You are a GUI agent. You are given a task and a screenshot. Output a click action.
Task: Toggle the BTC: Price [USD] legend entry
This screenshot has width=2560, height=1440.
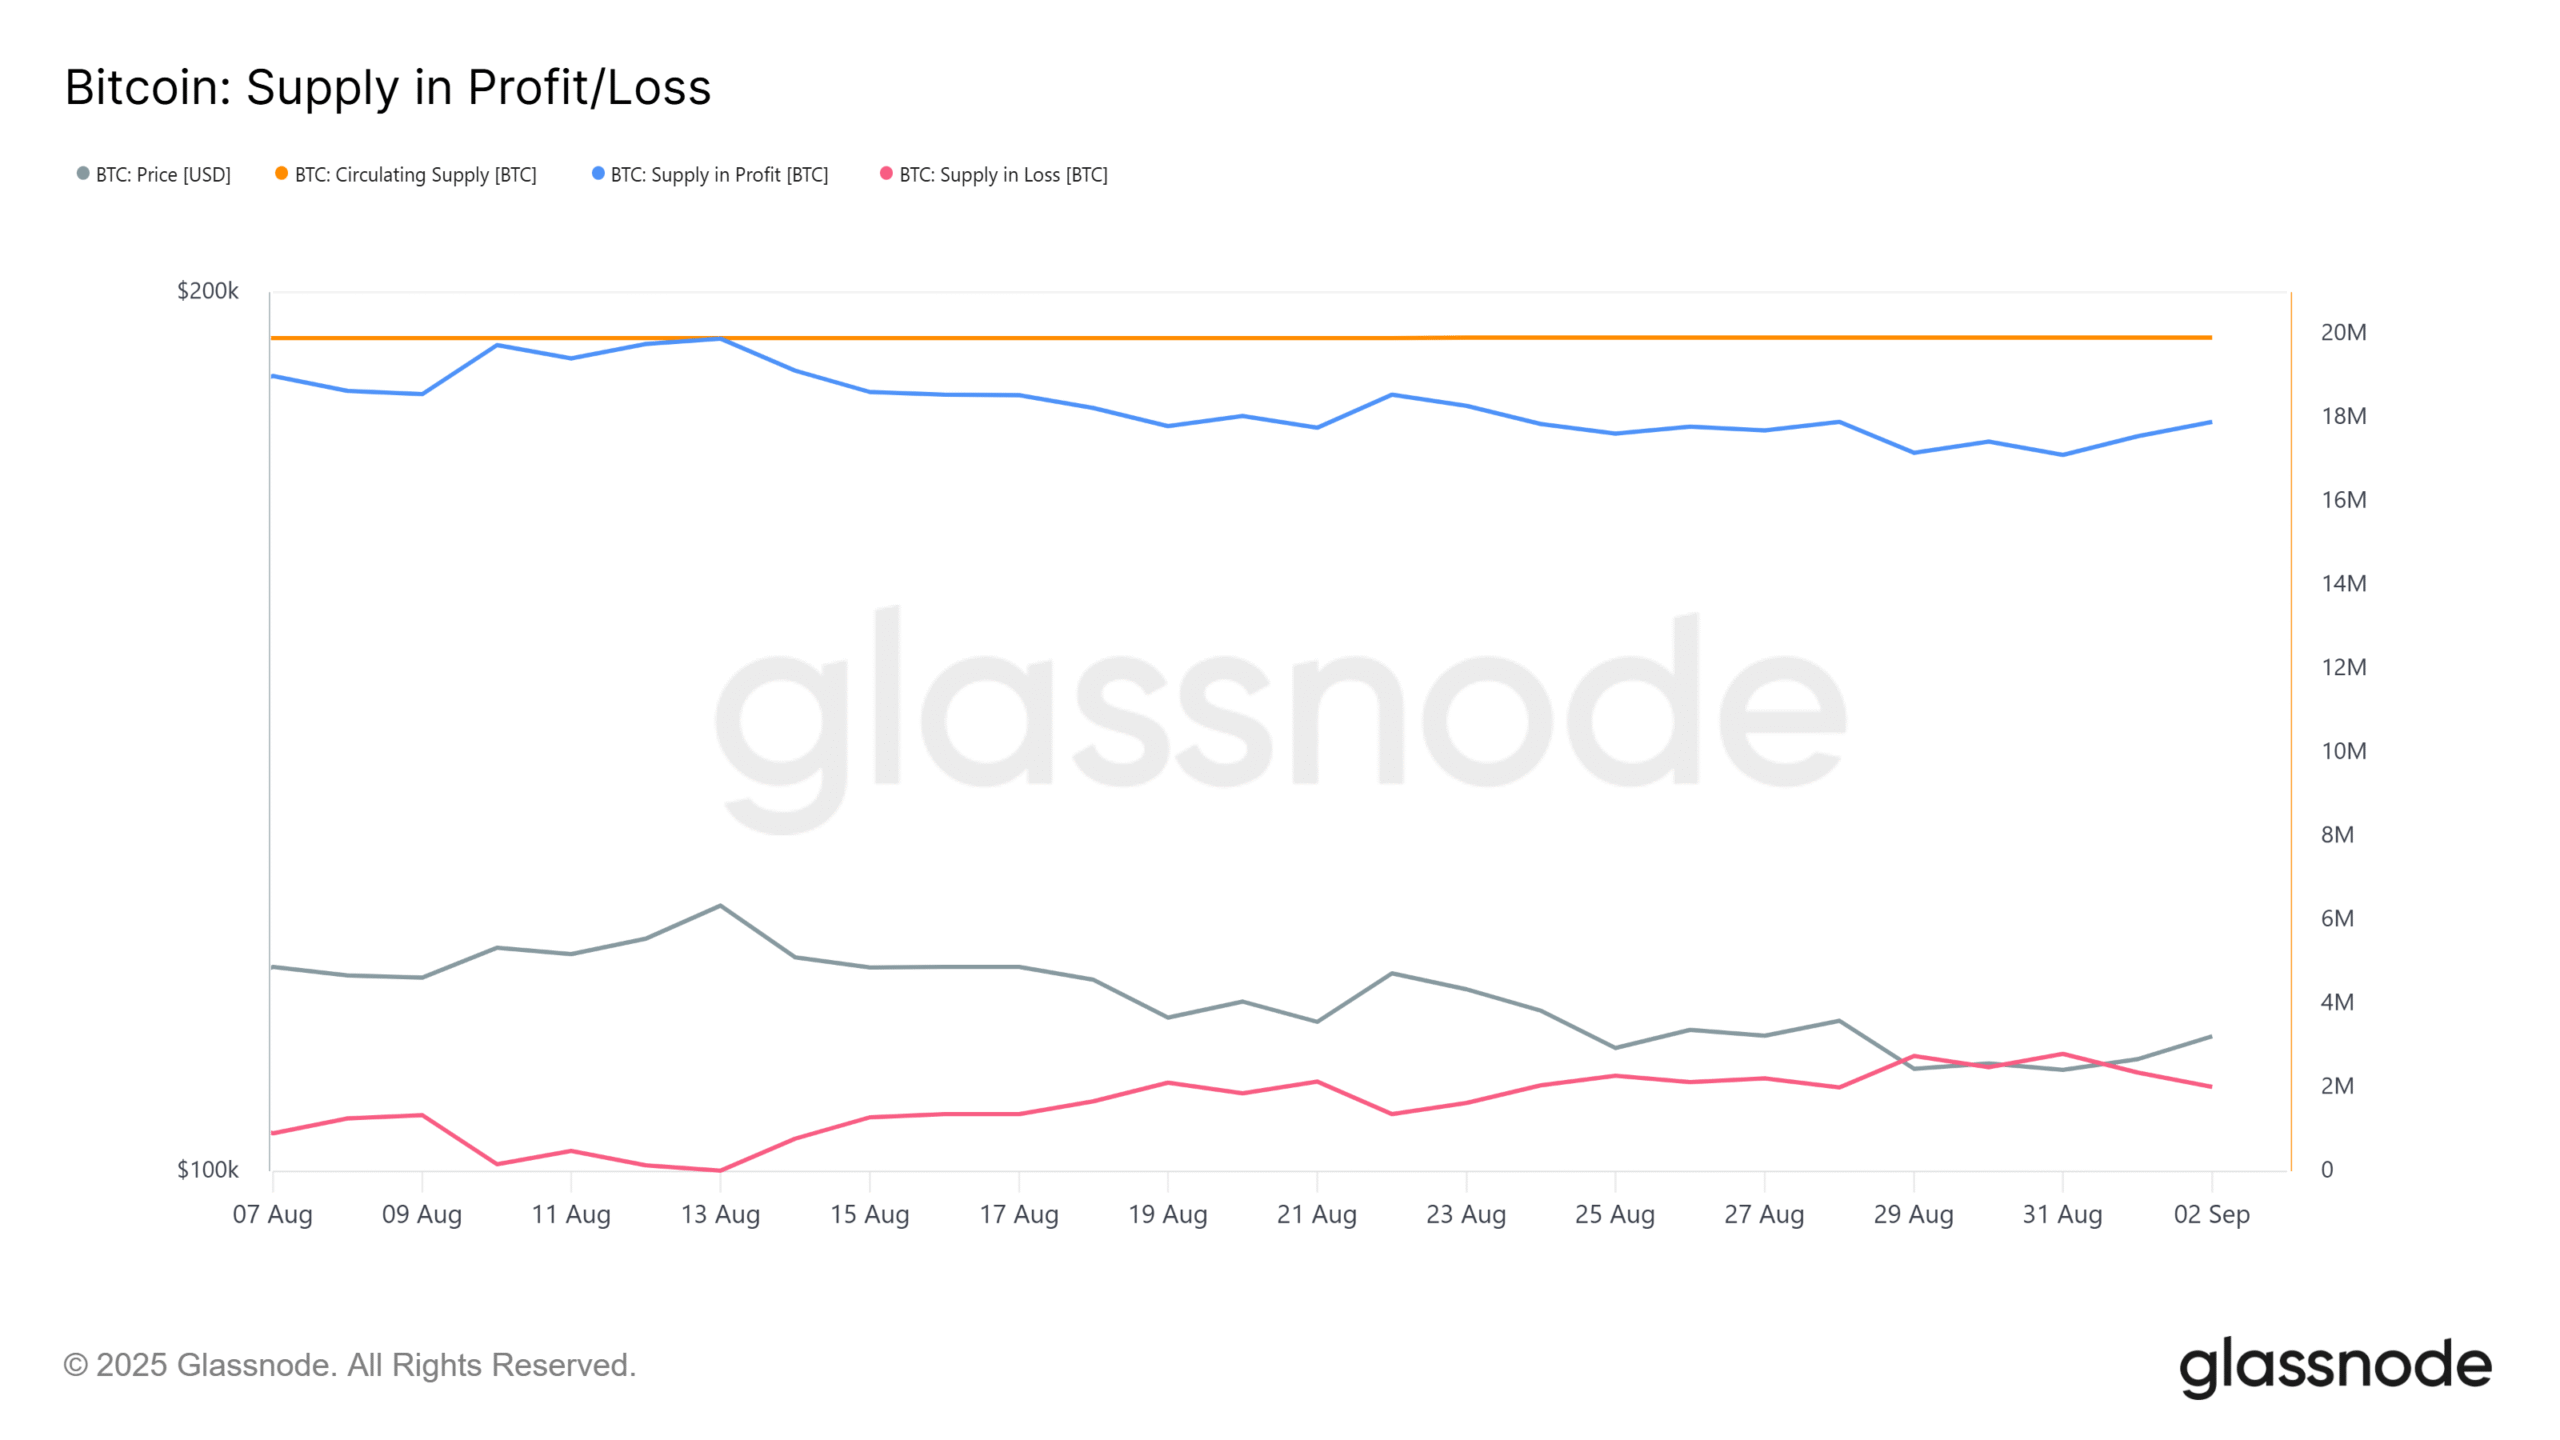pyautogui.click(x=154, y=175)
